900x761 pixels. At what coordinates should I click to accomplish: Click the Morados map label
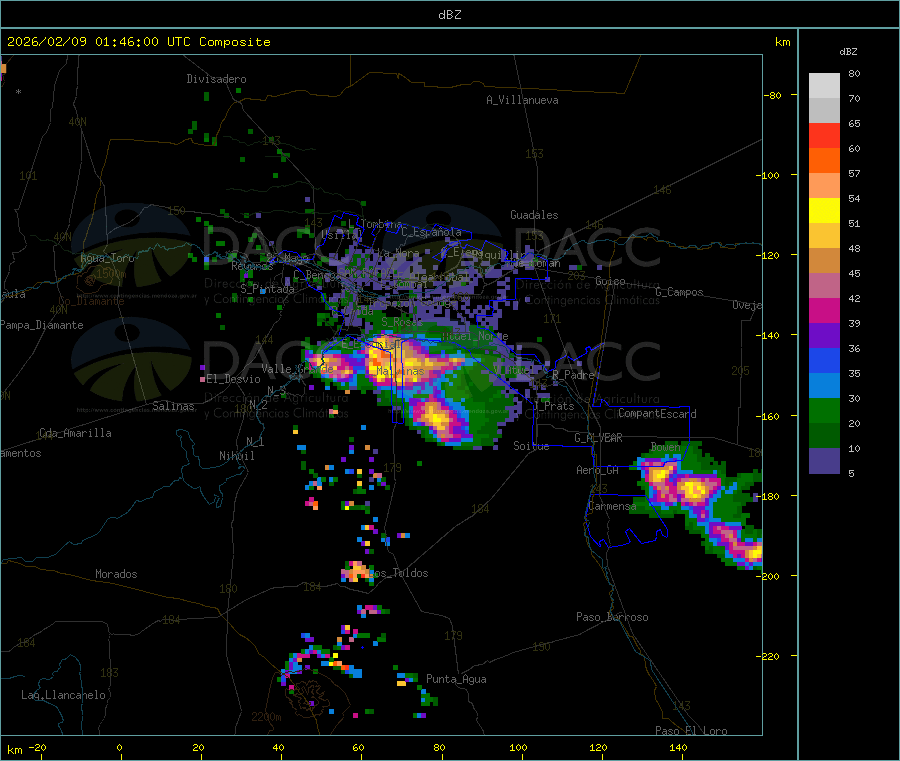pos(116,574)
